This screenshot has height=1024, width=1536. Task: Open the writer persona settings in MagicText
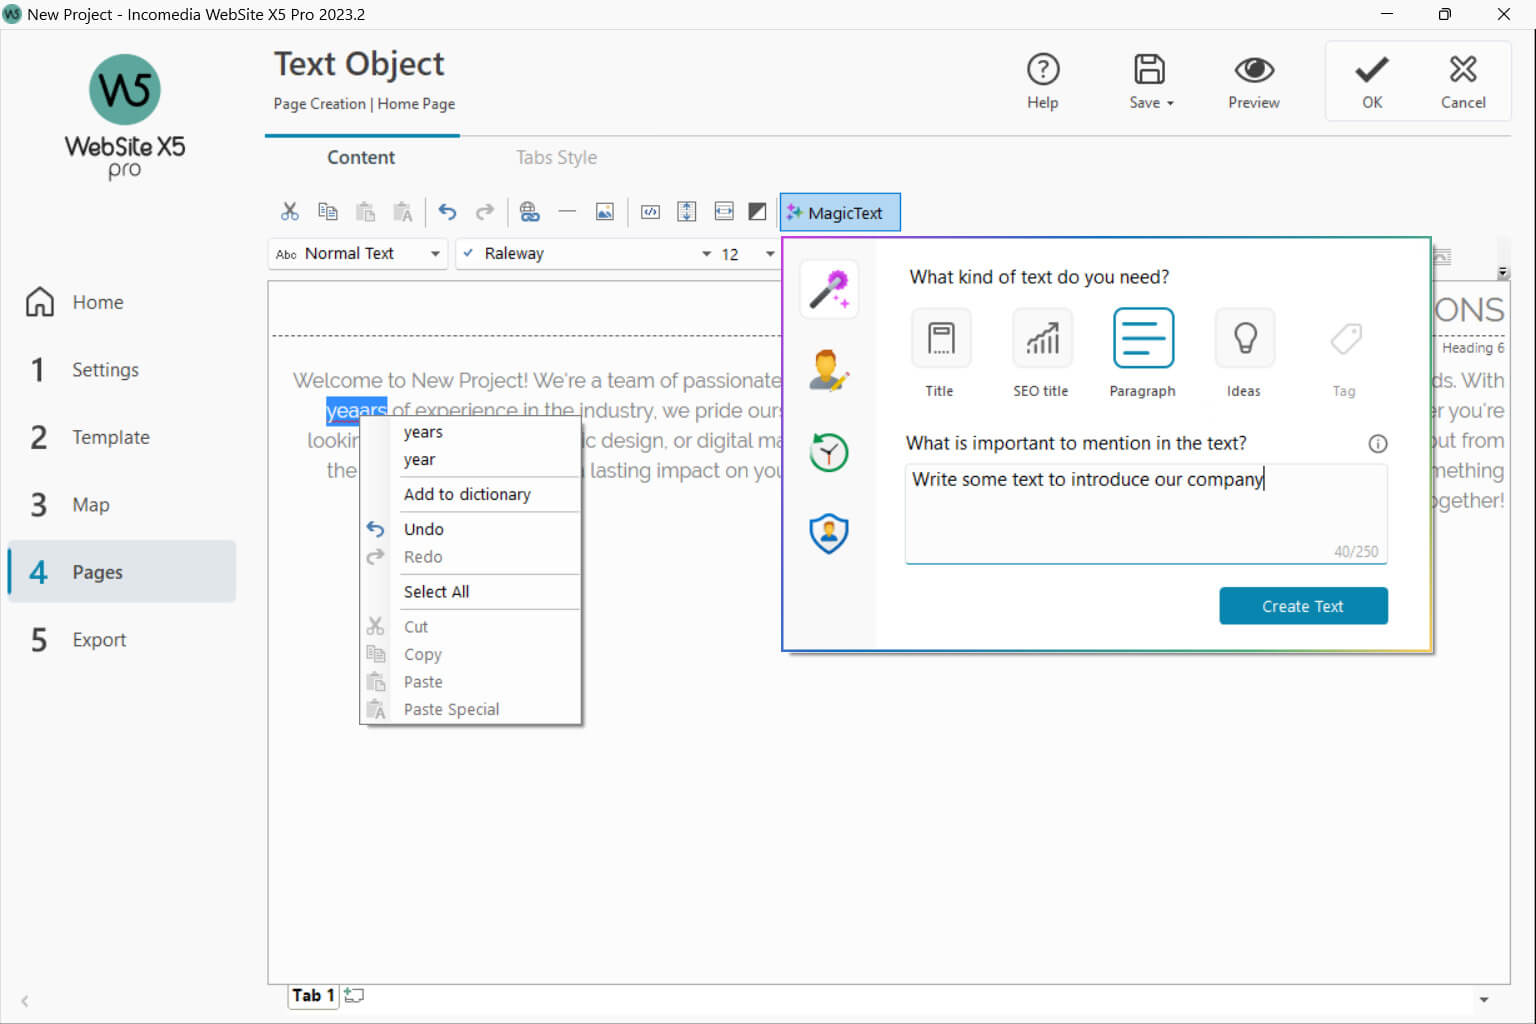point(828,371)
